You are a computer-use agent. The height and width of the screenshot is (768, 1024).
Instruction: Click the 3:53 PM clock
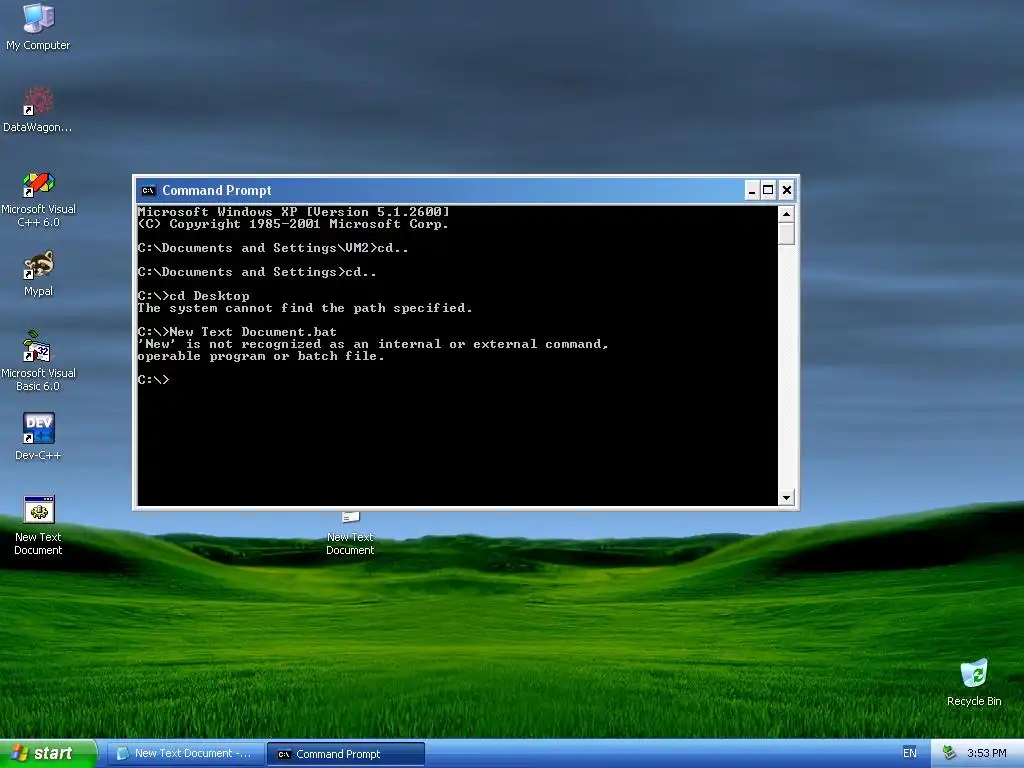(986, 754)
